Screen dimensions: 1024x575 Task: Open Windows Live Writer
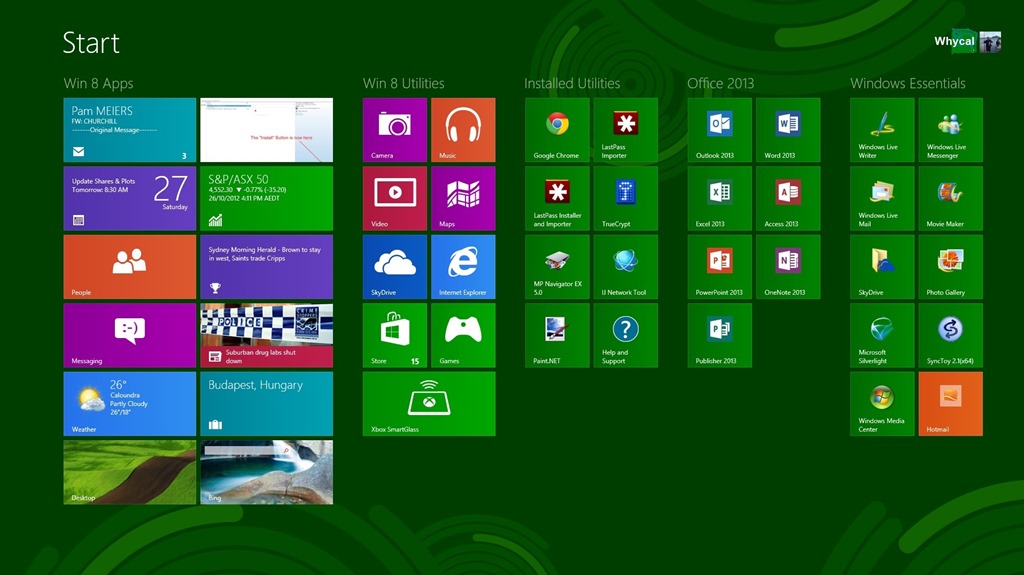(882, 130)
